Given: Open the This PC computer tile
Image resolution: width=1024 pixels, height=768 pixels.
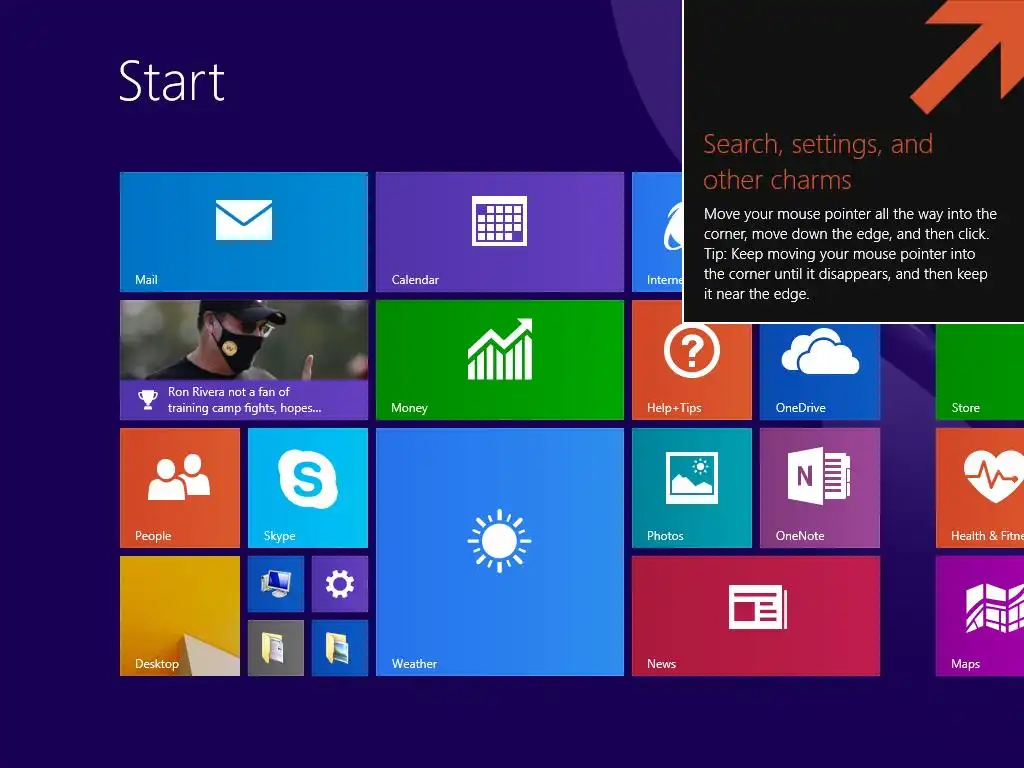Looking at the screenshot, I should [276, 584].
